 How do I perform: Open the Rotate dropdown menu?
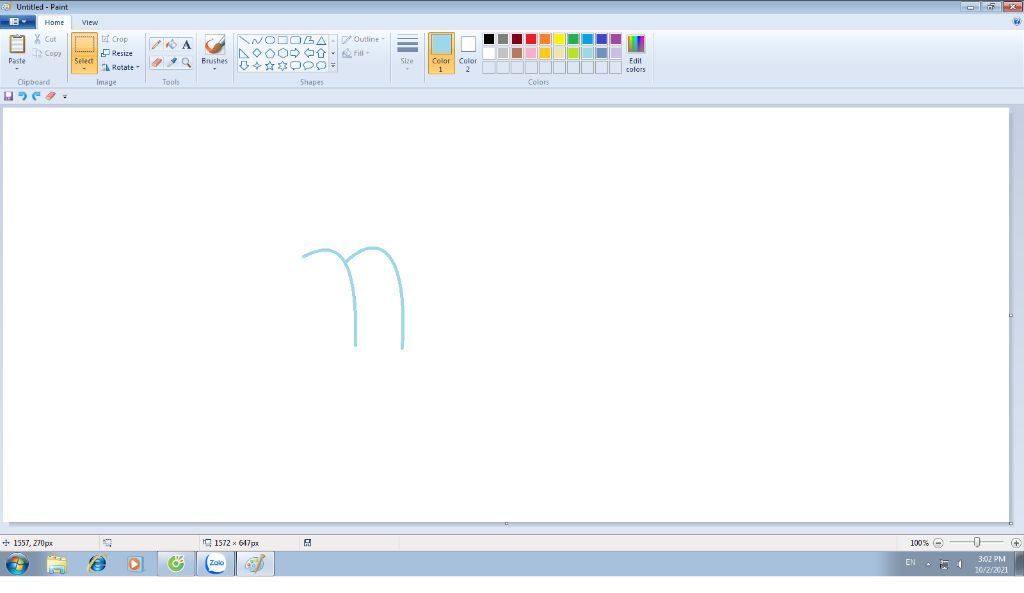[x=121, y=67]
